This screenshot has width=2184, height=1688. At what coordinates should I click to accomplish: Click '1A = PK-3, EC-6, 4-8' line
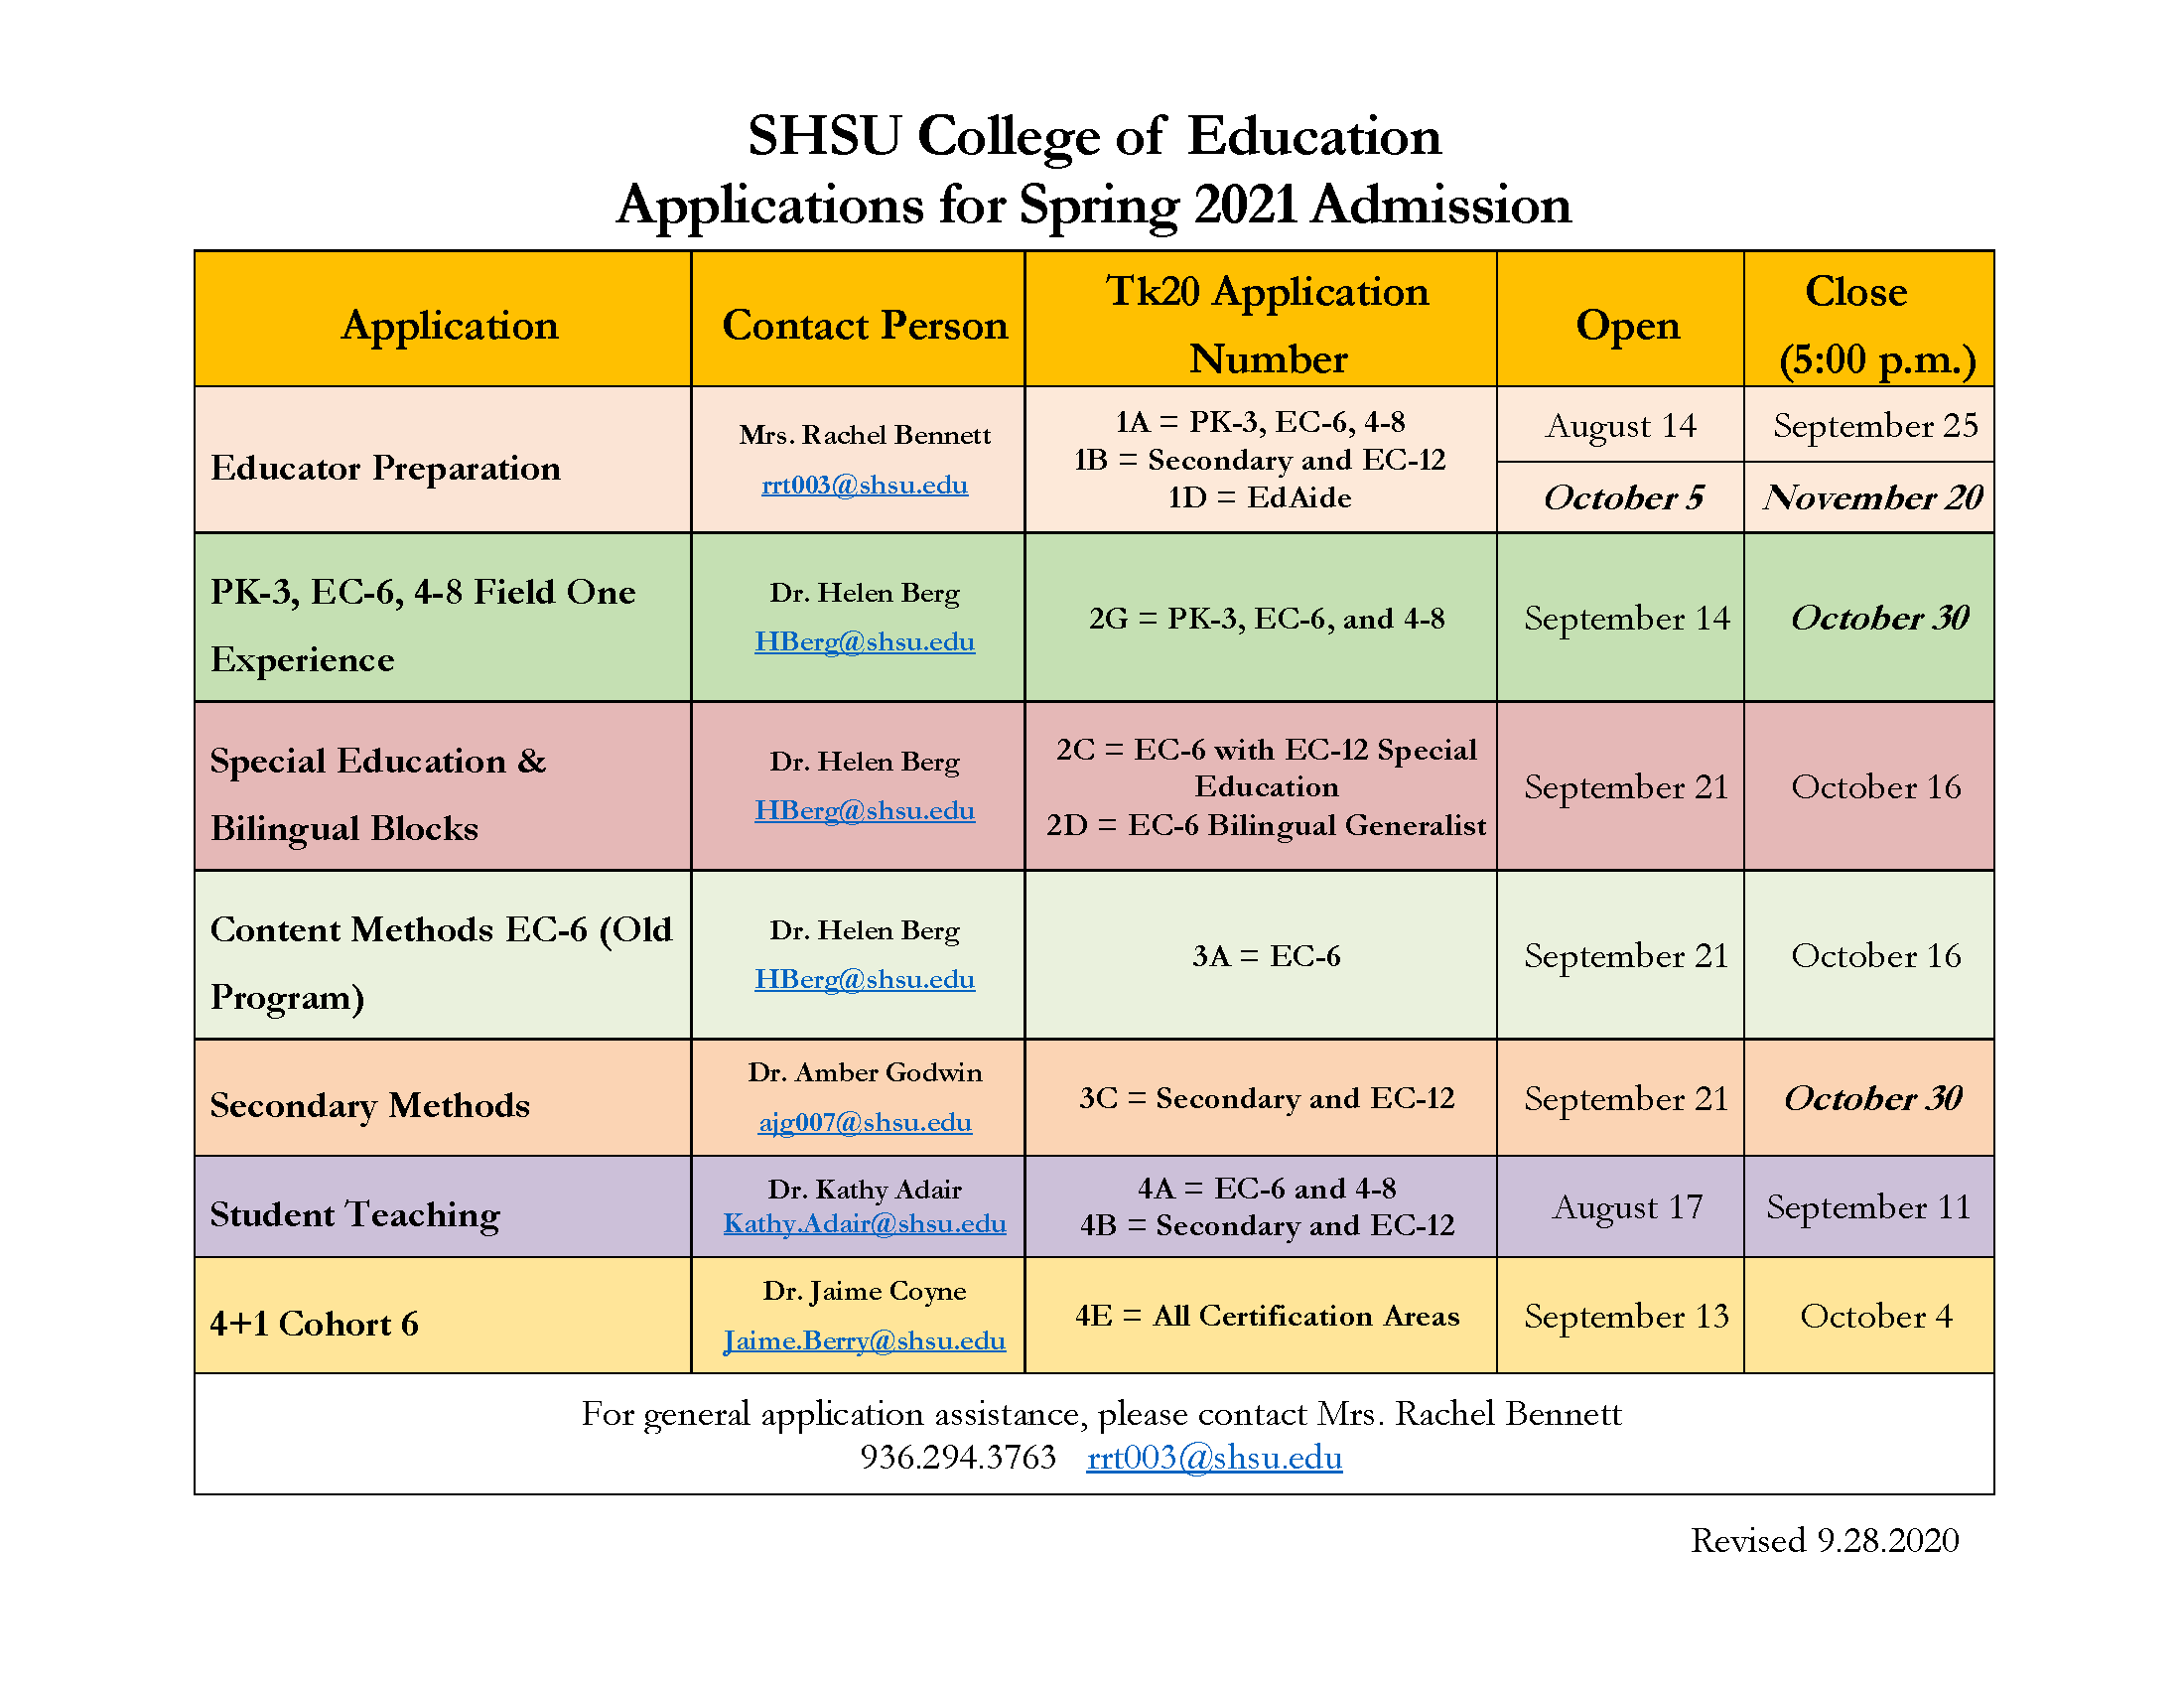pos(1260,422)
